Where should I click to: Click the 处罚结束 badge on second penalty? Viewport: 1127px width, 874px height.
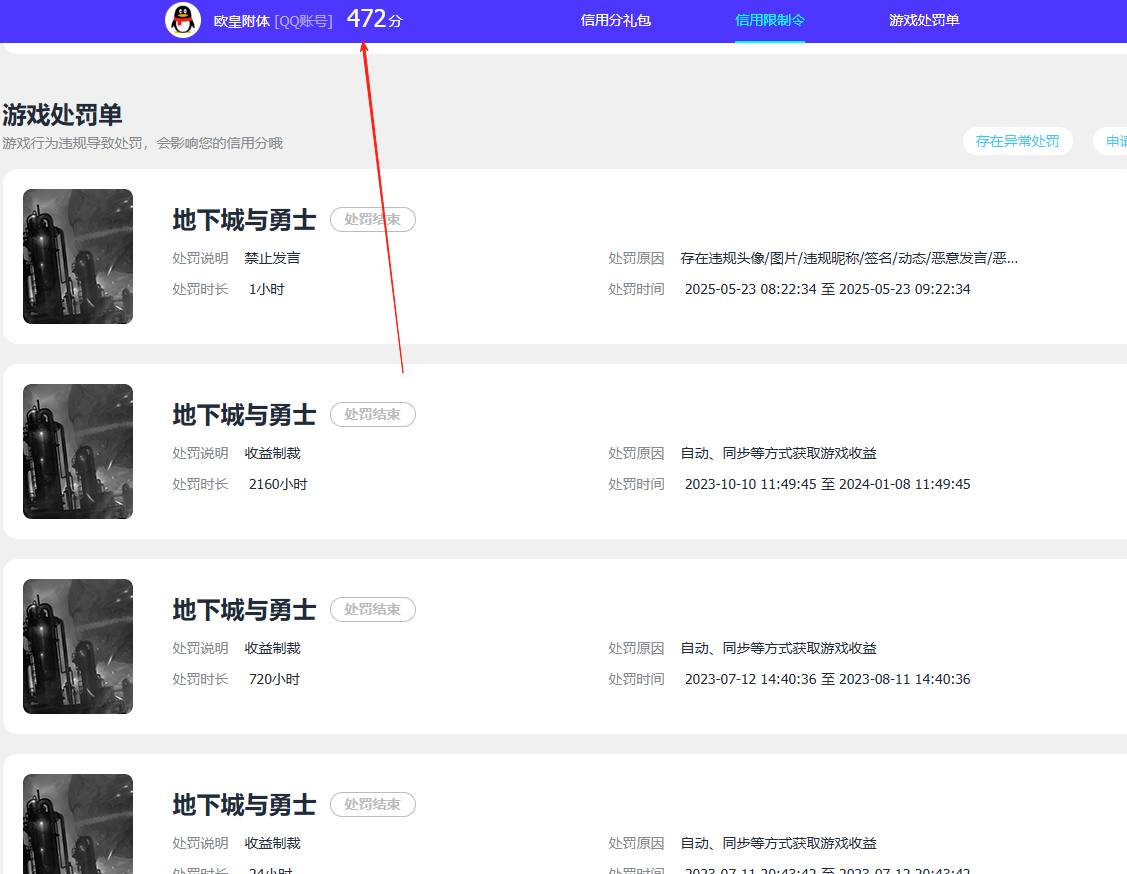[372, 414]
